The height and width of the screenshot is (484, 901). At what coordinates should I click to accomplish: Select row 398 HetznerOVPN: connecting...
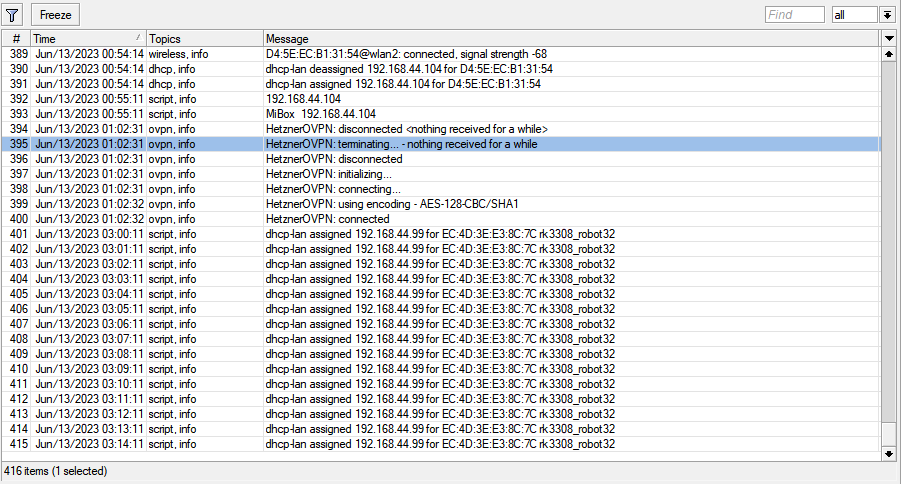(441, 189)
